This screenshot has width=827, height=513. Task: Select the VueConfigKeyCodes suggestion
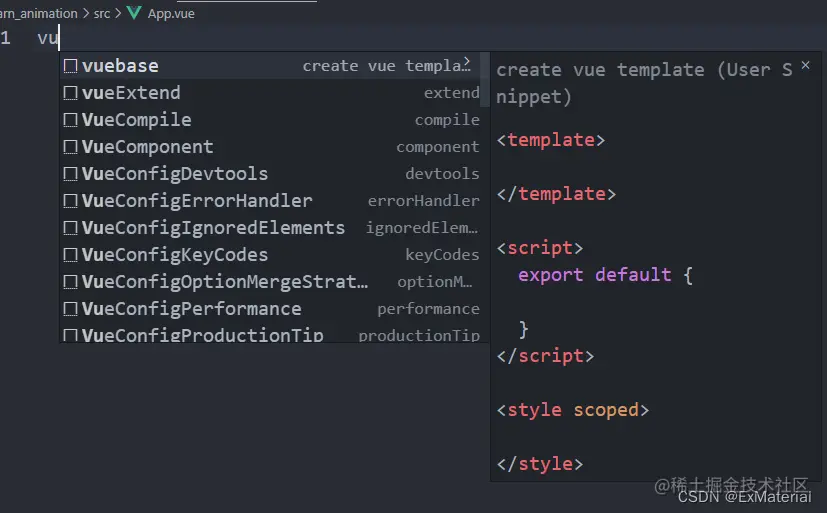pyautogui.click(x=270, y=255)
